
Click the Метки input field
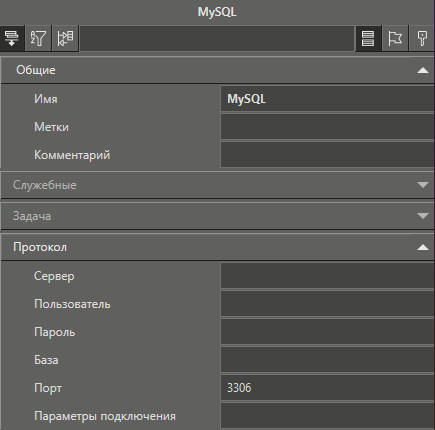tap(327, 127)
